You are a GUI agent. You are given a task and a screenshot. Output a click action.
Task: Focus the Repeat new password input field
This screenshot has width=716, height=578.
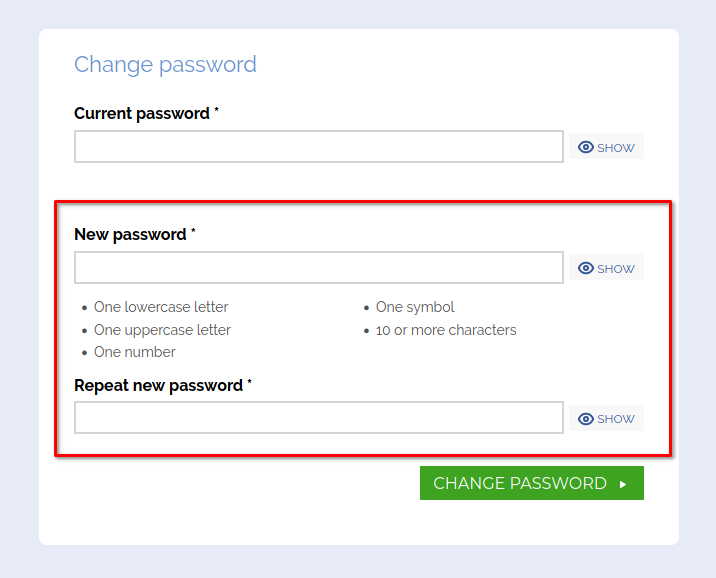click(x=318, y=418)
